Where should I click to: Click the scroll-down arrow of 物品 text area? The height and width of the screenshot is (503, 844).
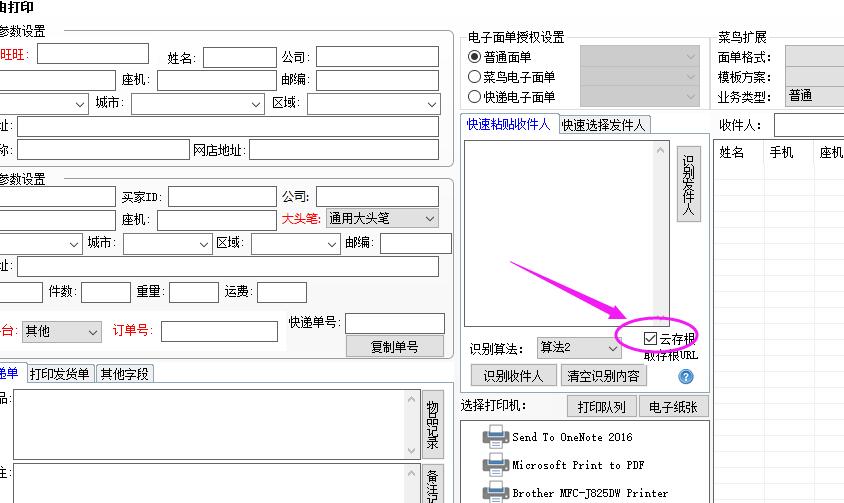[411, 451]
